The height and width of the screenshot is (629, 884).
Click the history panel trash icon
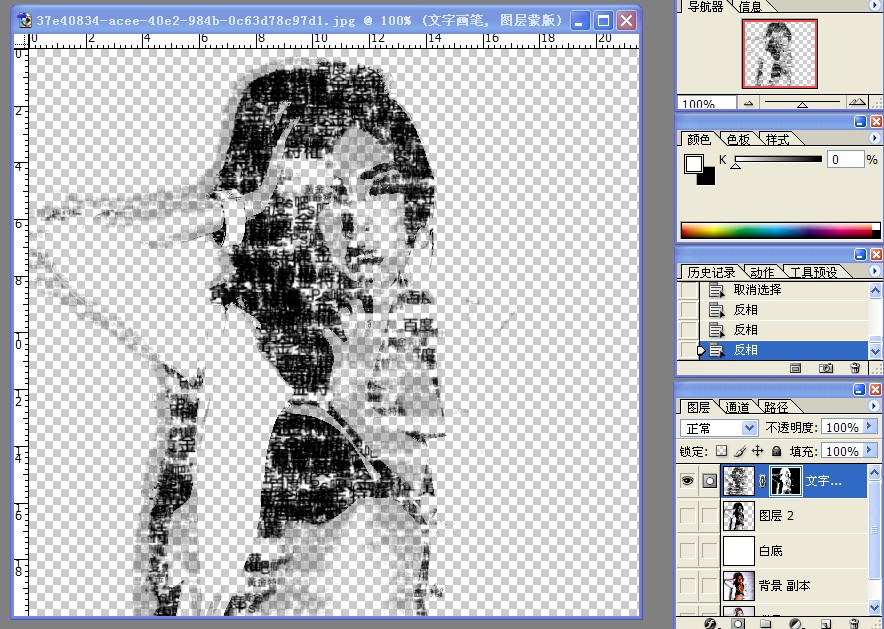click(855, 368)
